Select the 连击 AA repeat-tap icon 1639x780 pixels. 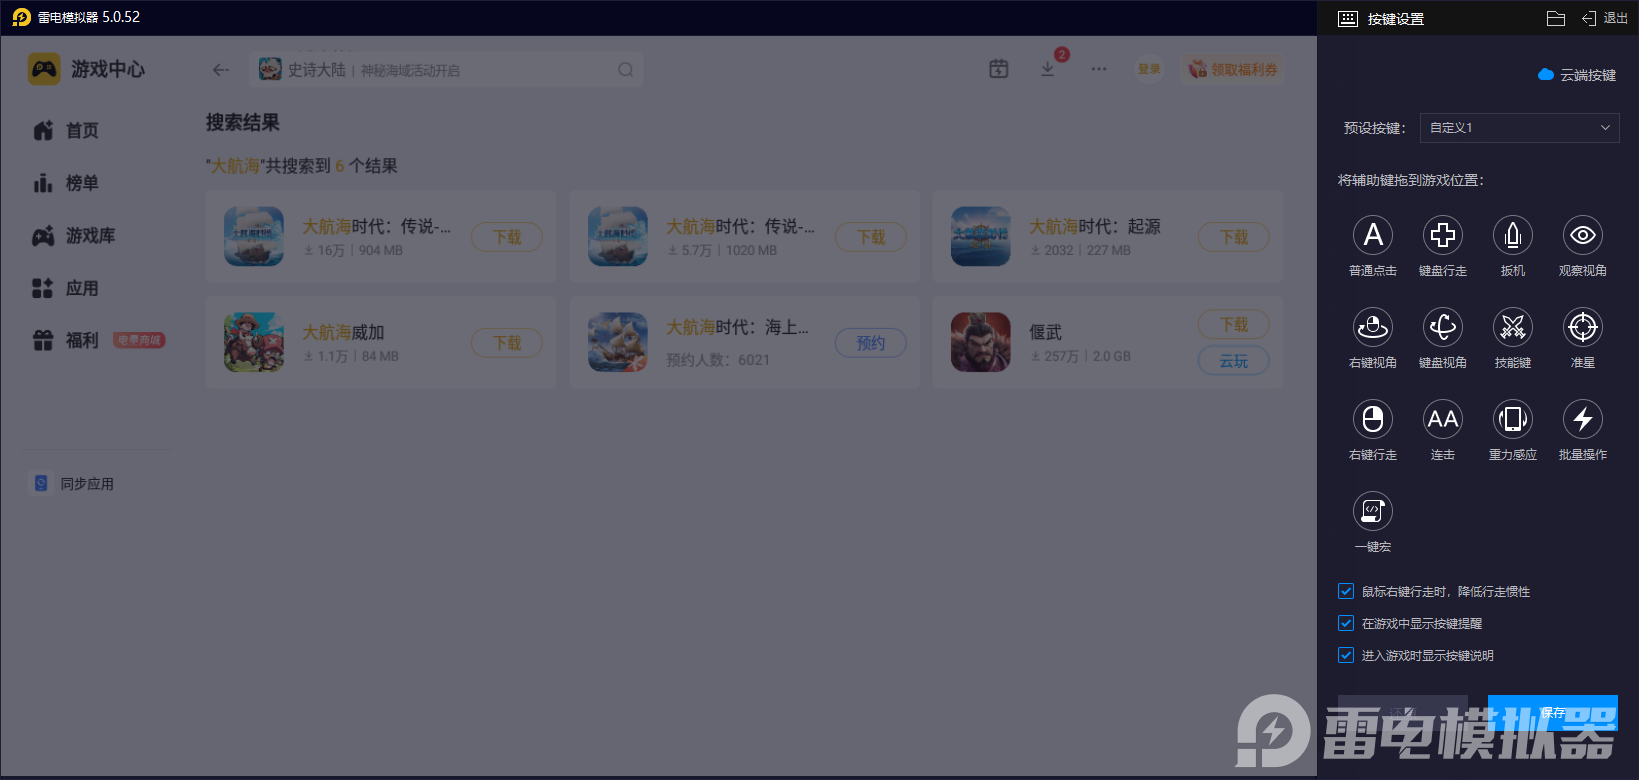pos(1443,419)
